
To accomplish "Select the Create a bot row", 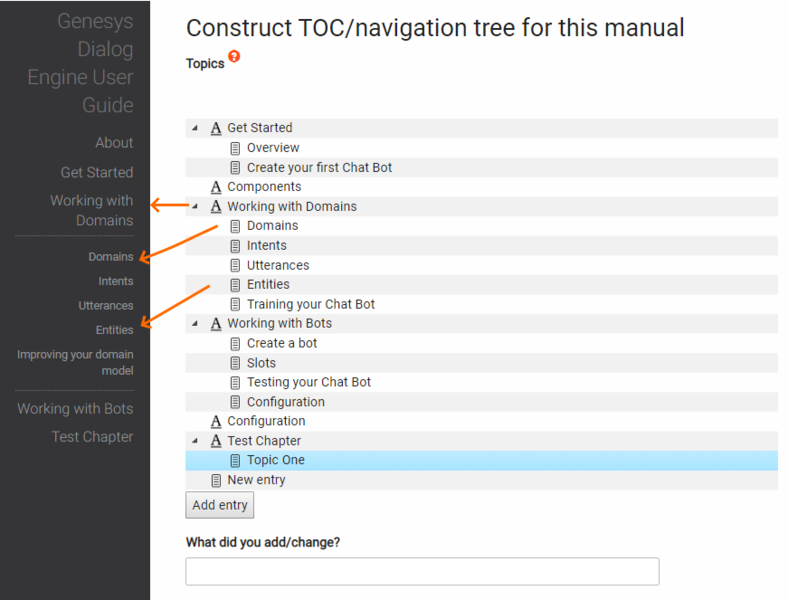I will click(x=481, y=344).
